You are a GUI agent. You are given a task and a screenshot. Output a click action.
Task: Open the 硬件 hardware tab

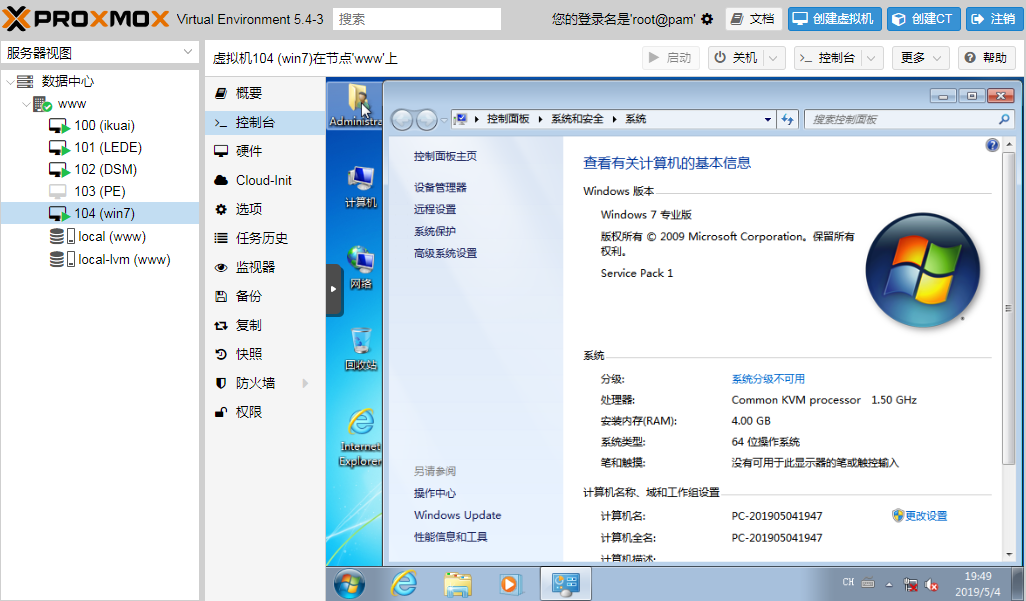(265, 151)
